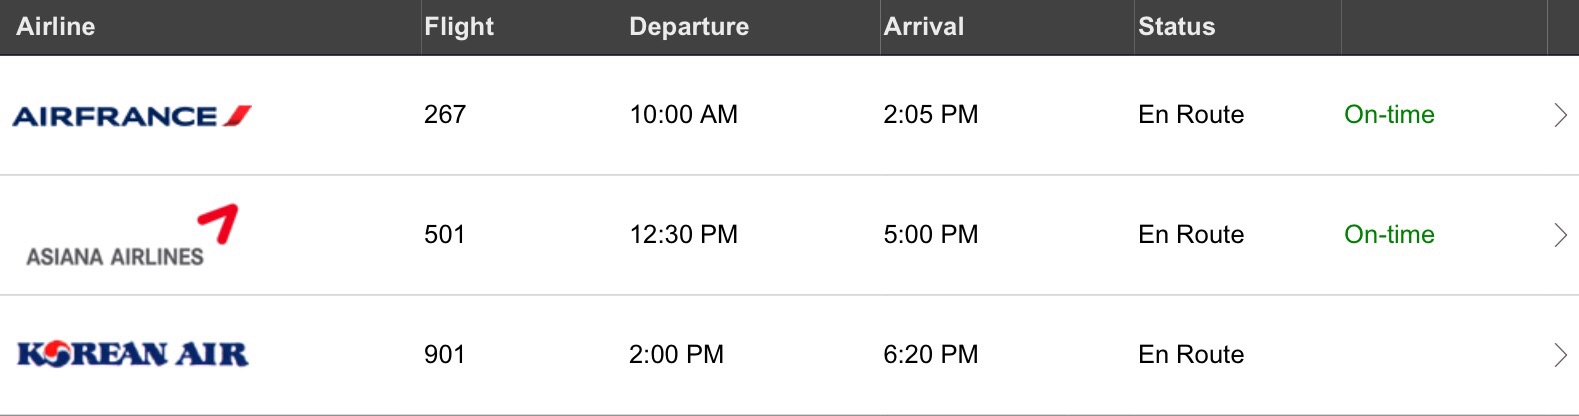Viewport: 1579px width, 416px height.
Task: Select flight number 267
Action: 445,115
